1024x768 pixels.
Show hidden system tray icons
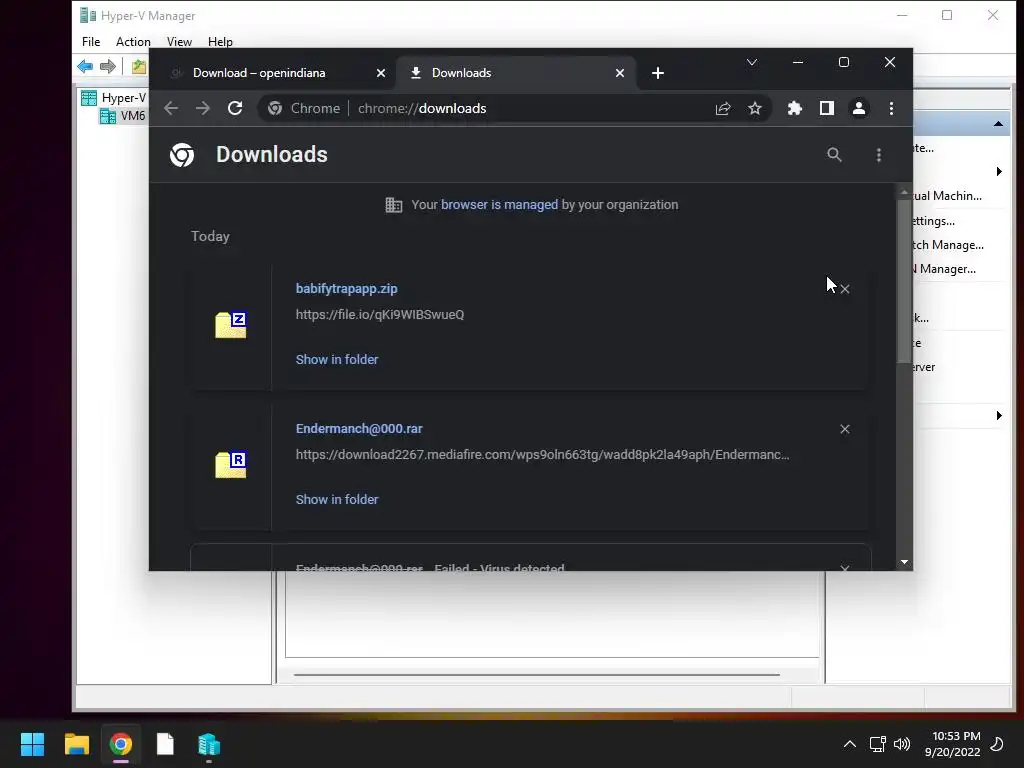(x=850, y=744)
